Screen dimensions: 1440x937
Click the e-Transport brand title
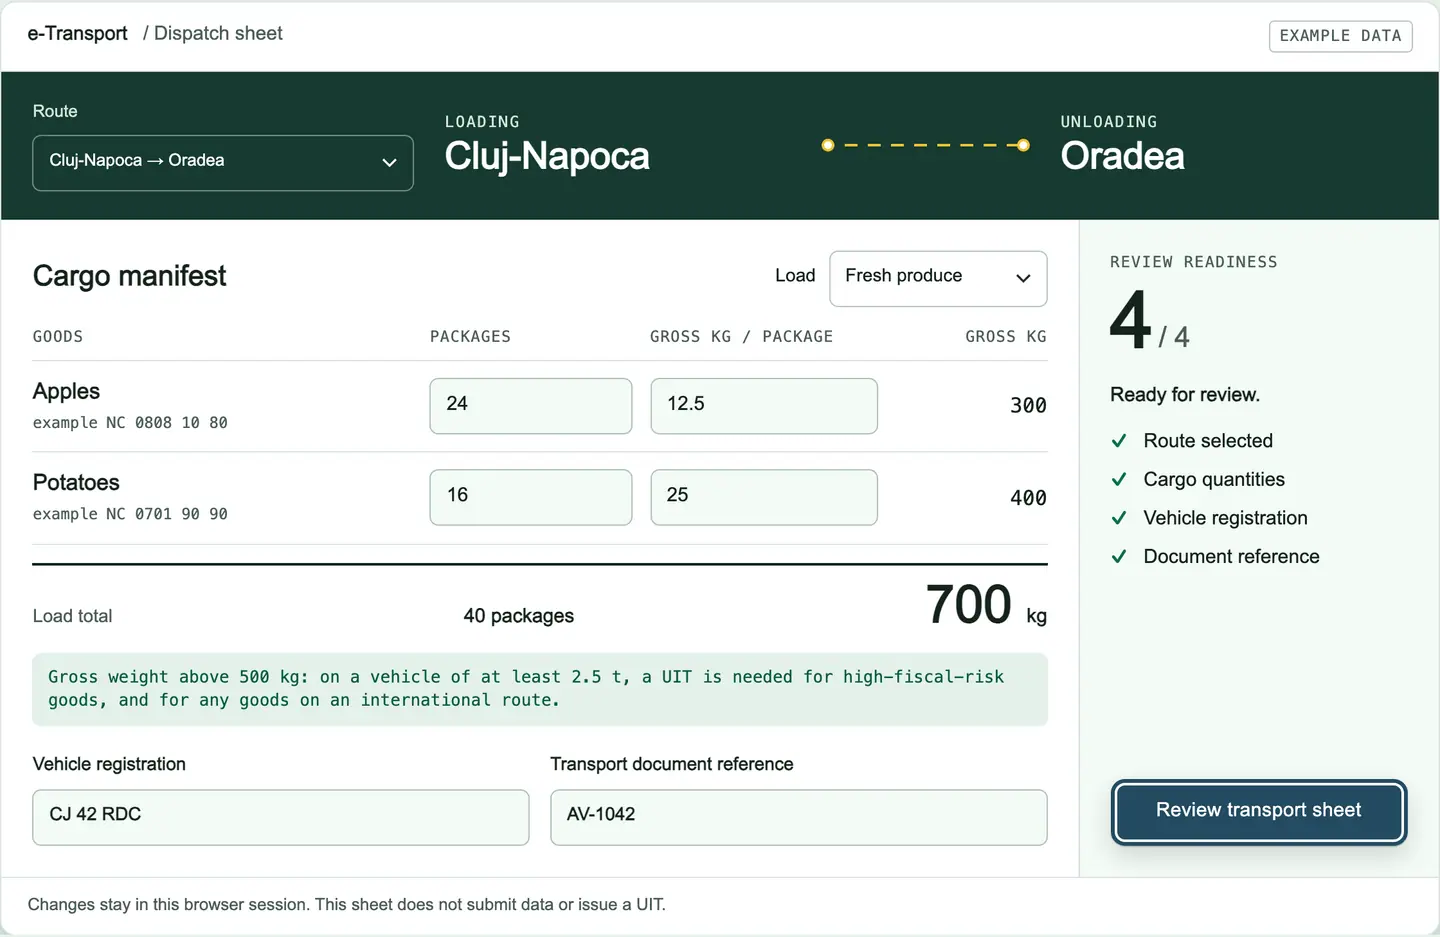point(78,34)
